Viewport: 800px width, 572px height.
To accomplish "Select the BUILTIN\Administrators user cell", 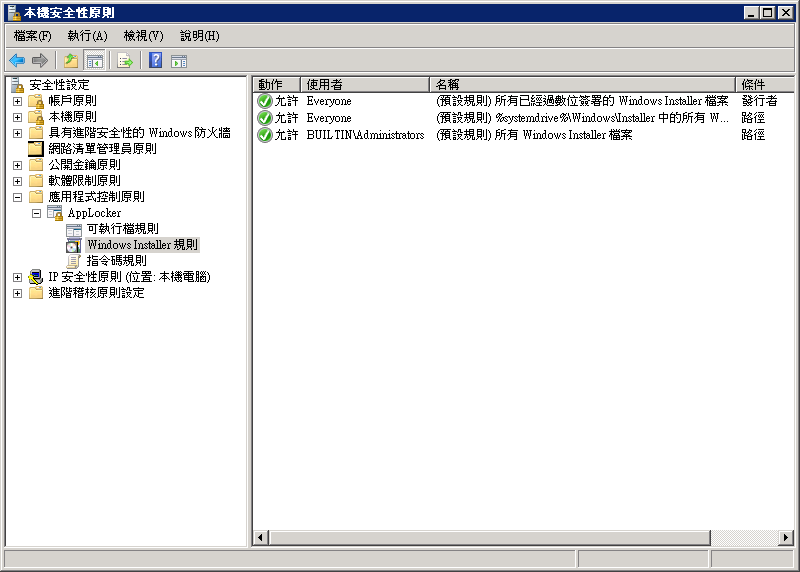I will (365, 135).
